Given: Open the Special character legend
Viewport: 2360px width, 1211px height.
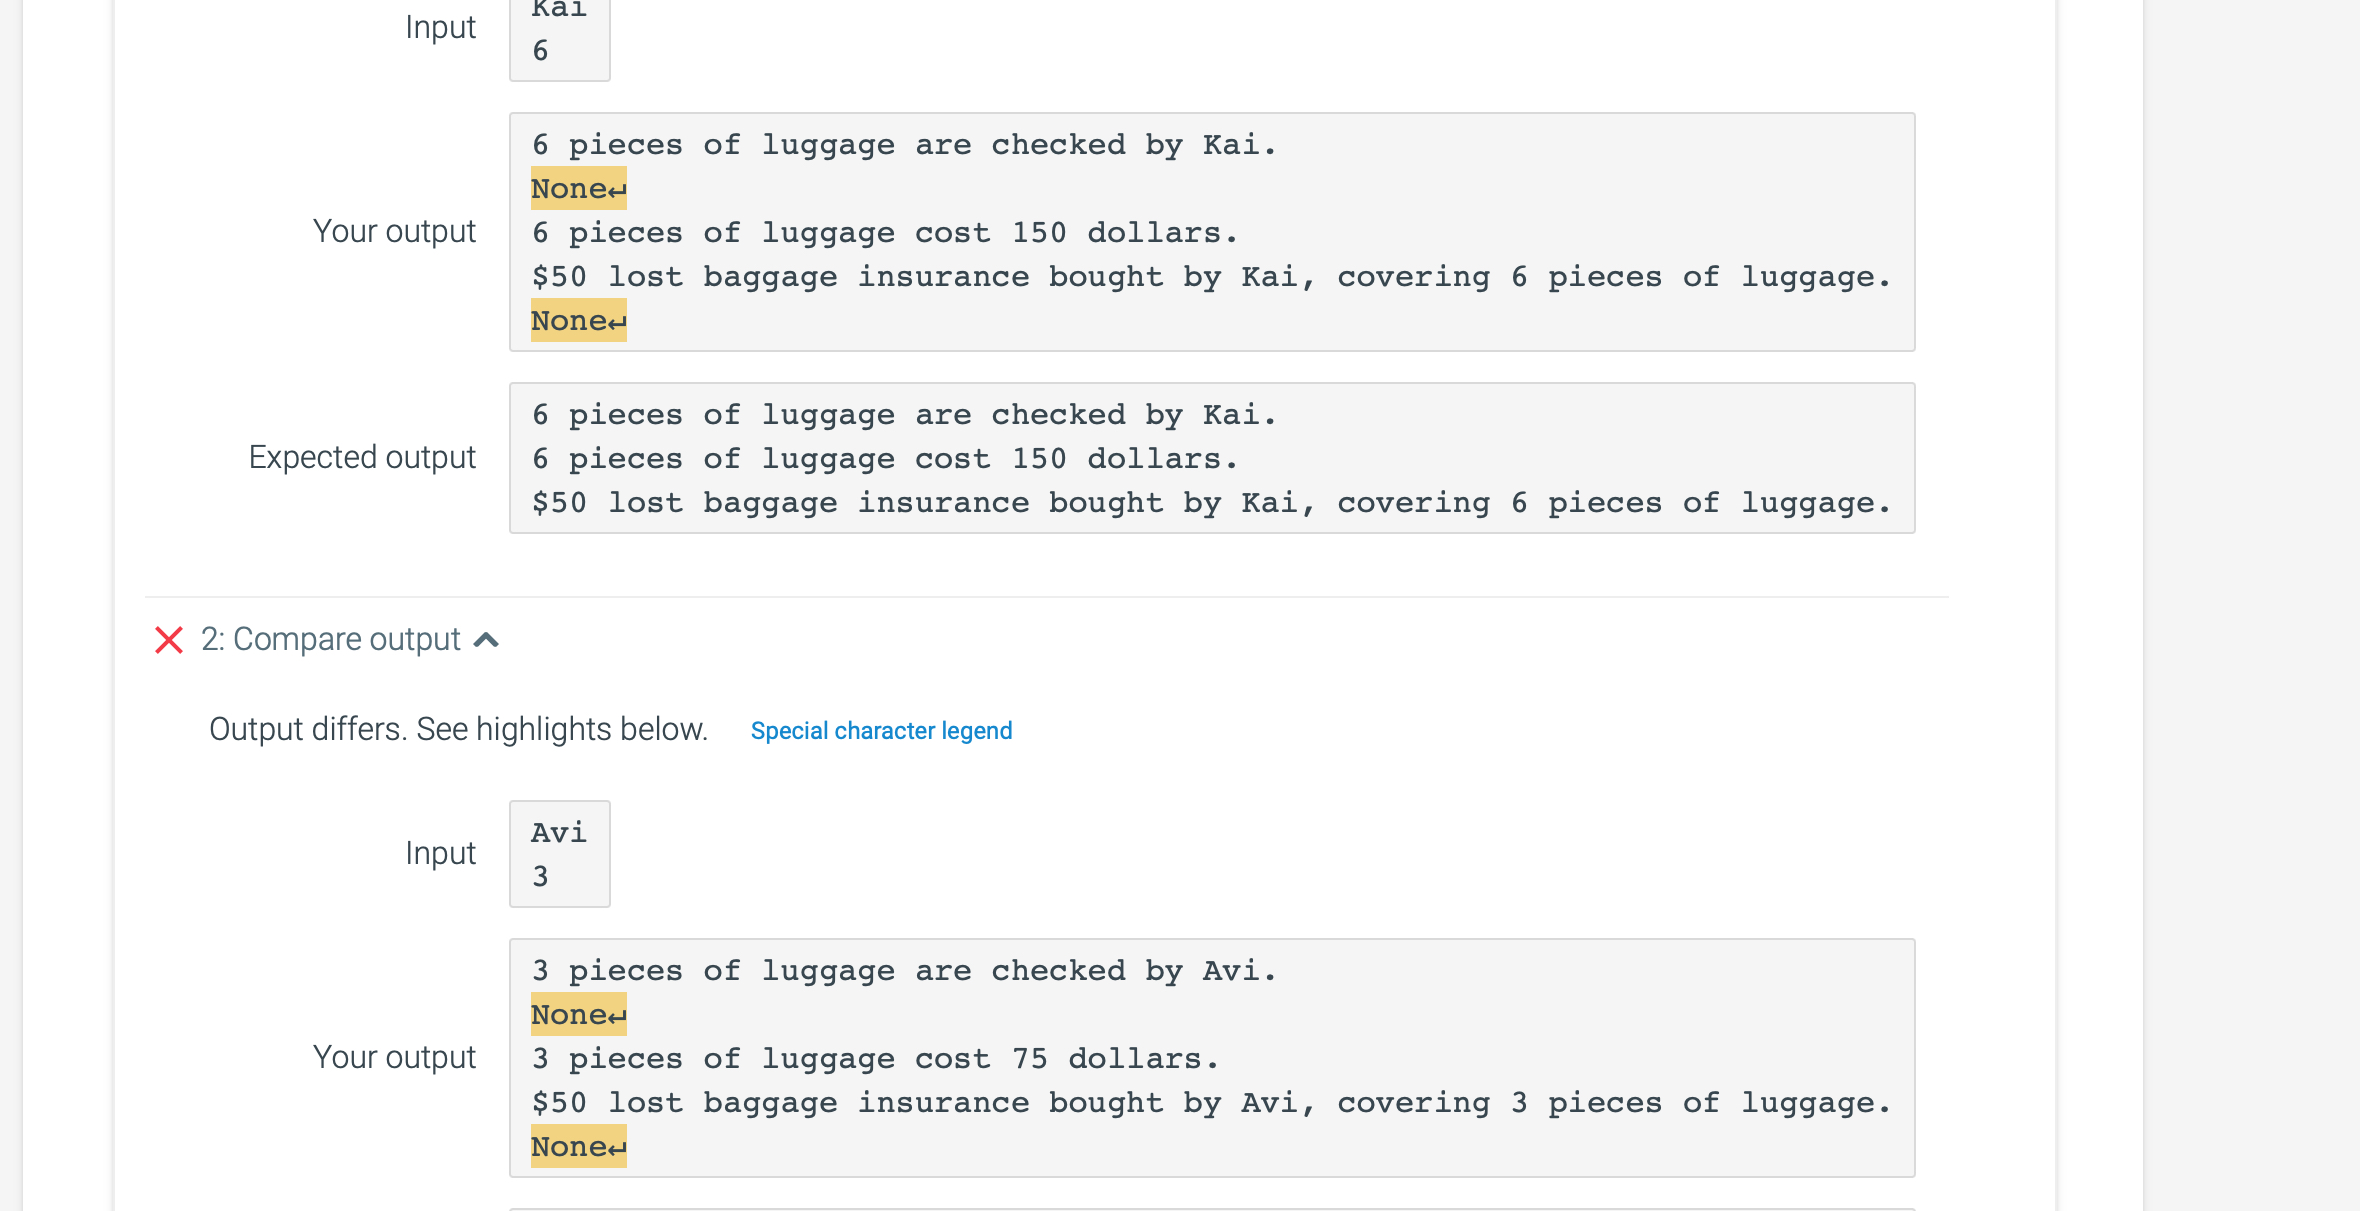Looking at the screenshot, I should (881, 731).
